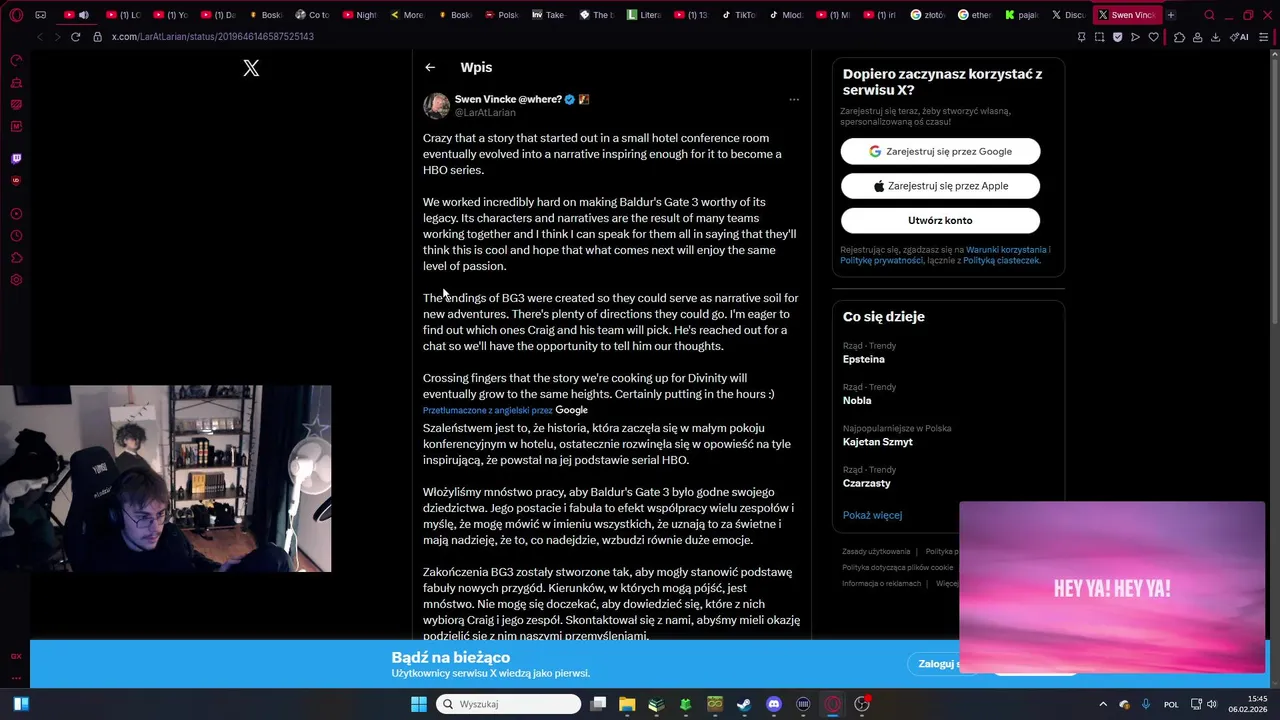Switch to the 'TikTok' tab
Image resolution: width=1280 pixels, height=720 pixels.
[738, 15]
